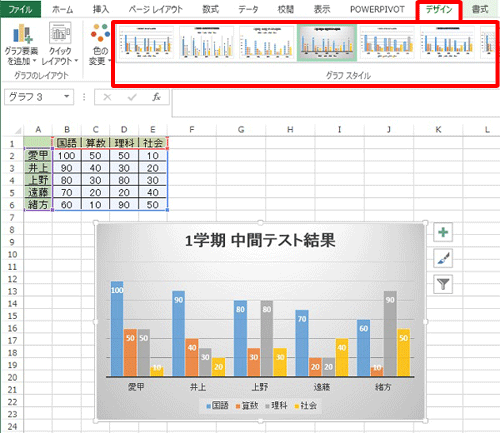This screenshot has height=433, width=500.
Task: Click the funnel chart filters button
Action: 443,284
